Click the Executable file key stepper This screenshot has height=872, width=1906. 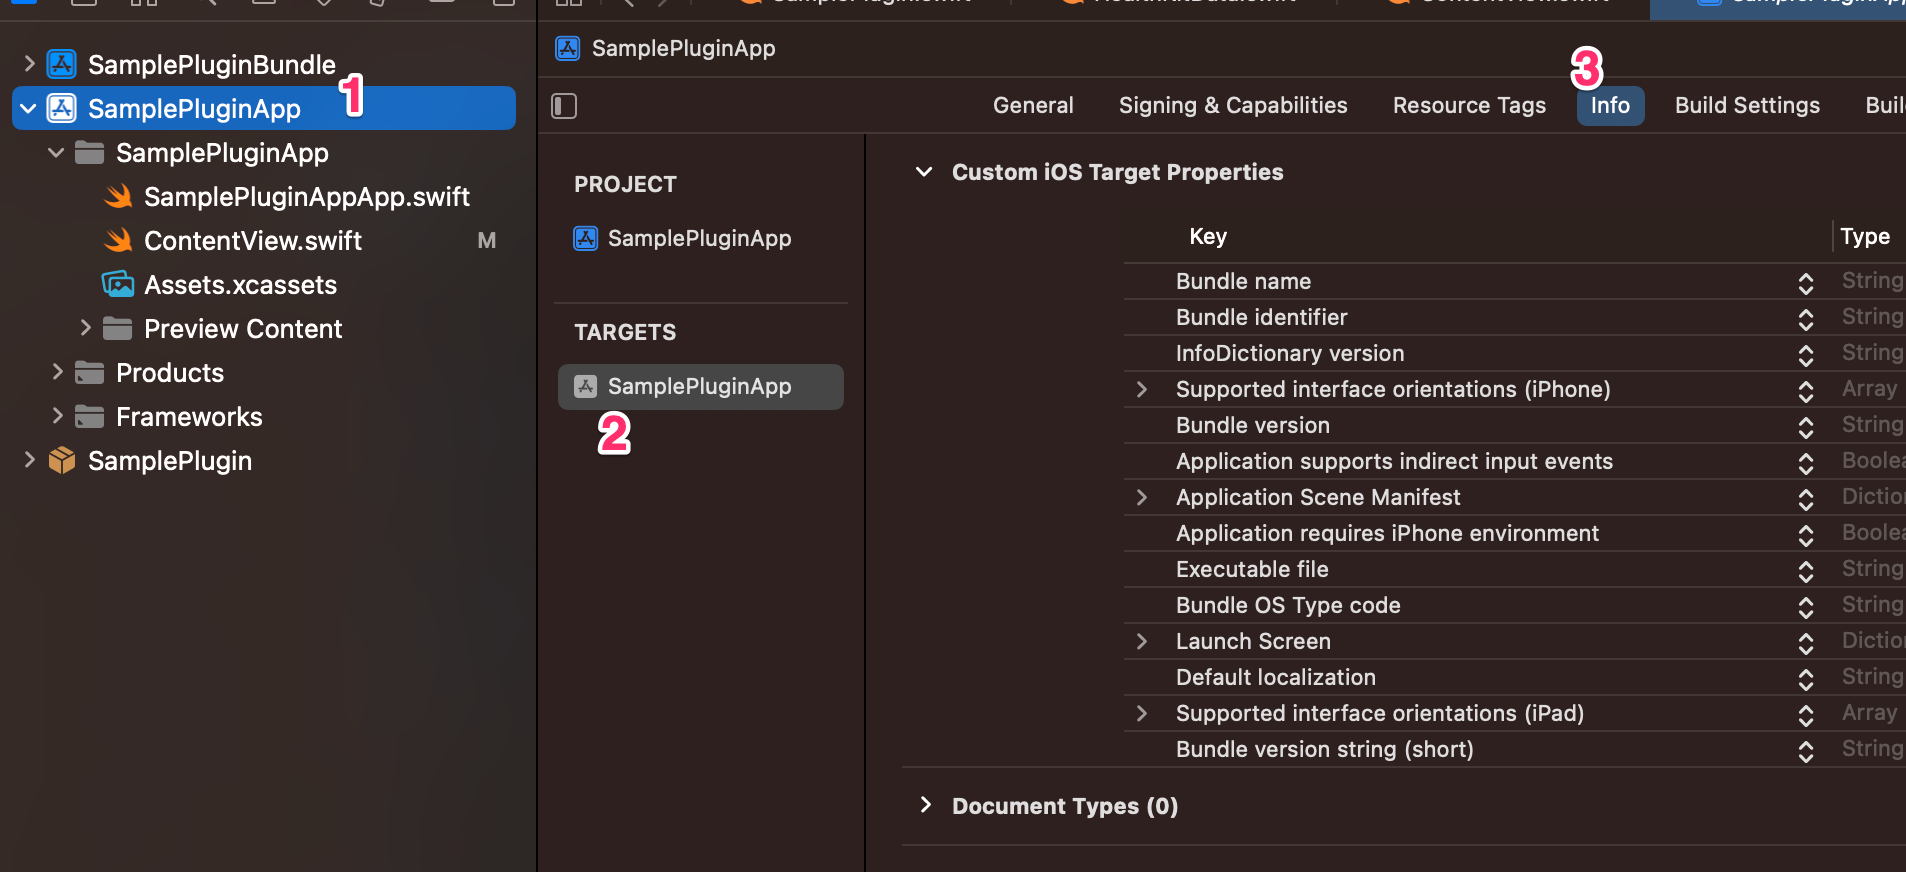[x=1805, y=571]
